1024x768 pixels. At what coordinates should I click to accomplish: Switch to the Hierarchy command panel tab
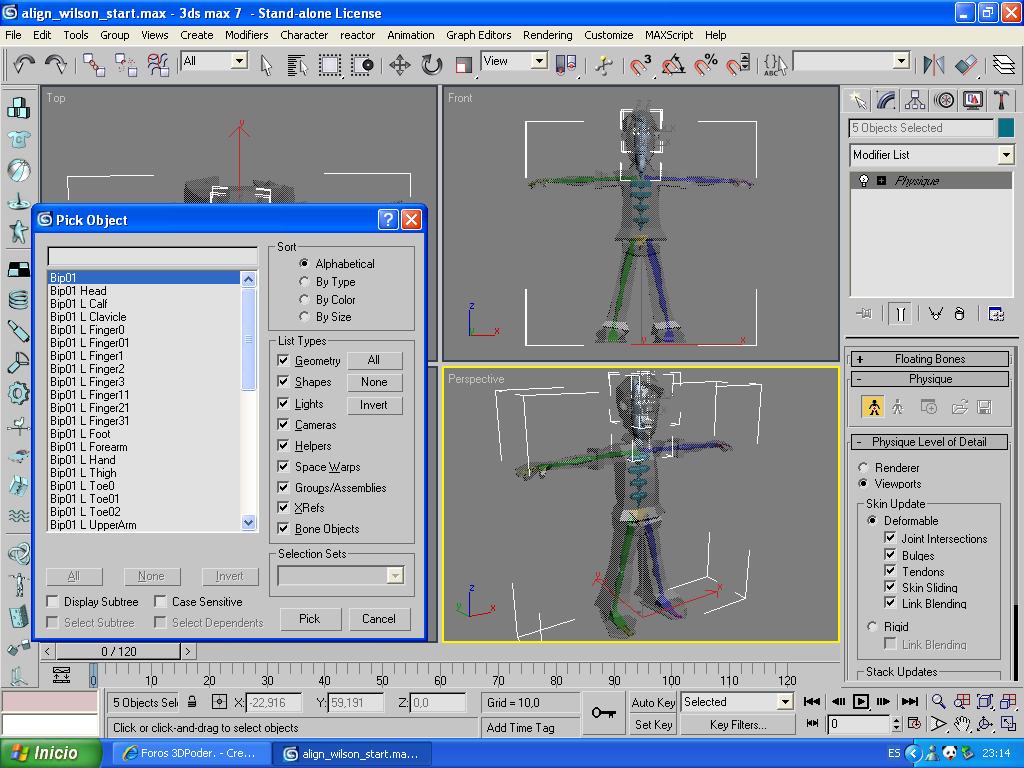pos(915,100)
